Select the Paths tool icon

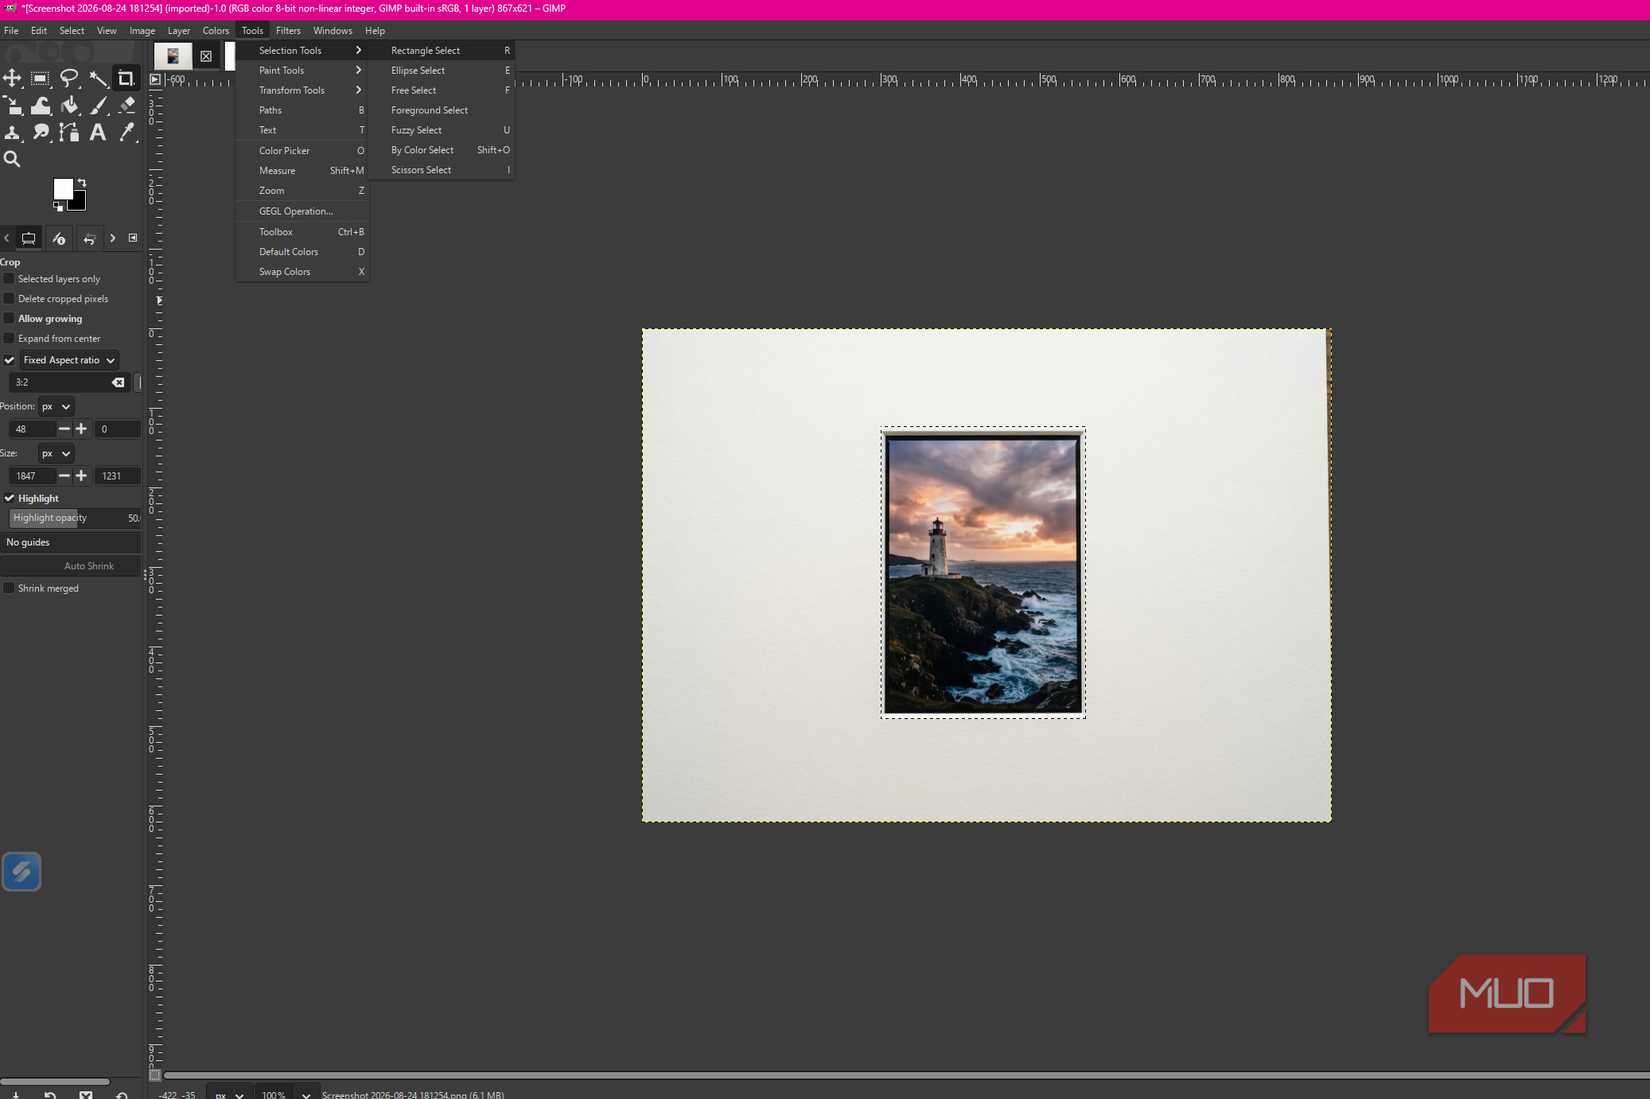(69, 132)
